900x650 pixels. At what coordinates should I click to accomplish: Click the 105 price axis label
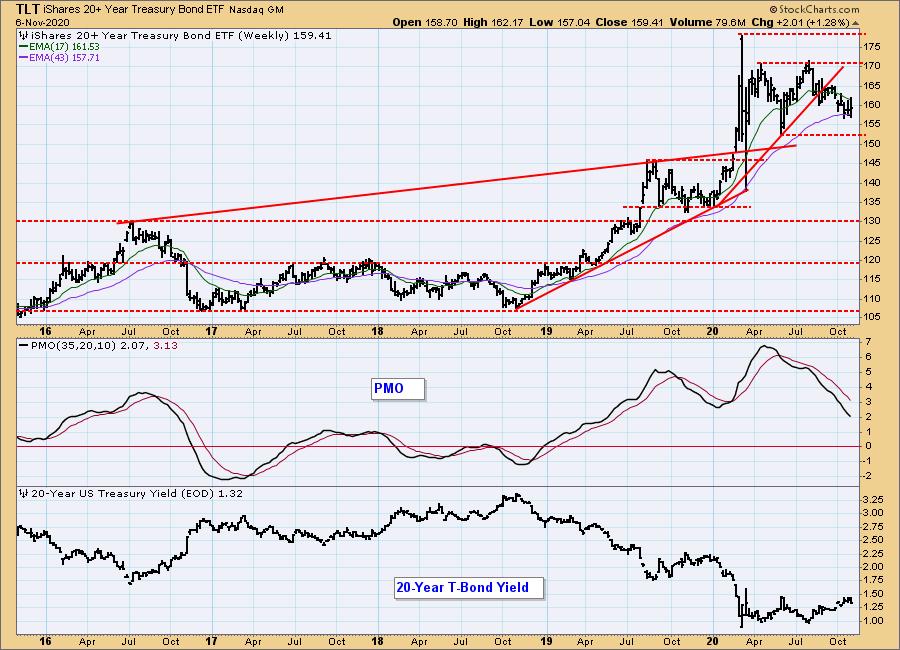(x=872, y=318)
